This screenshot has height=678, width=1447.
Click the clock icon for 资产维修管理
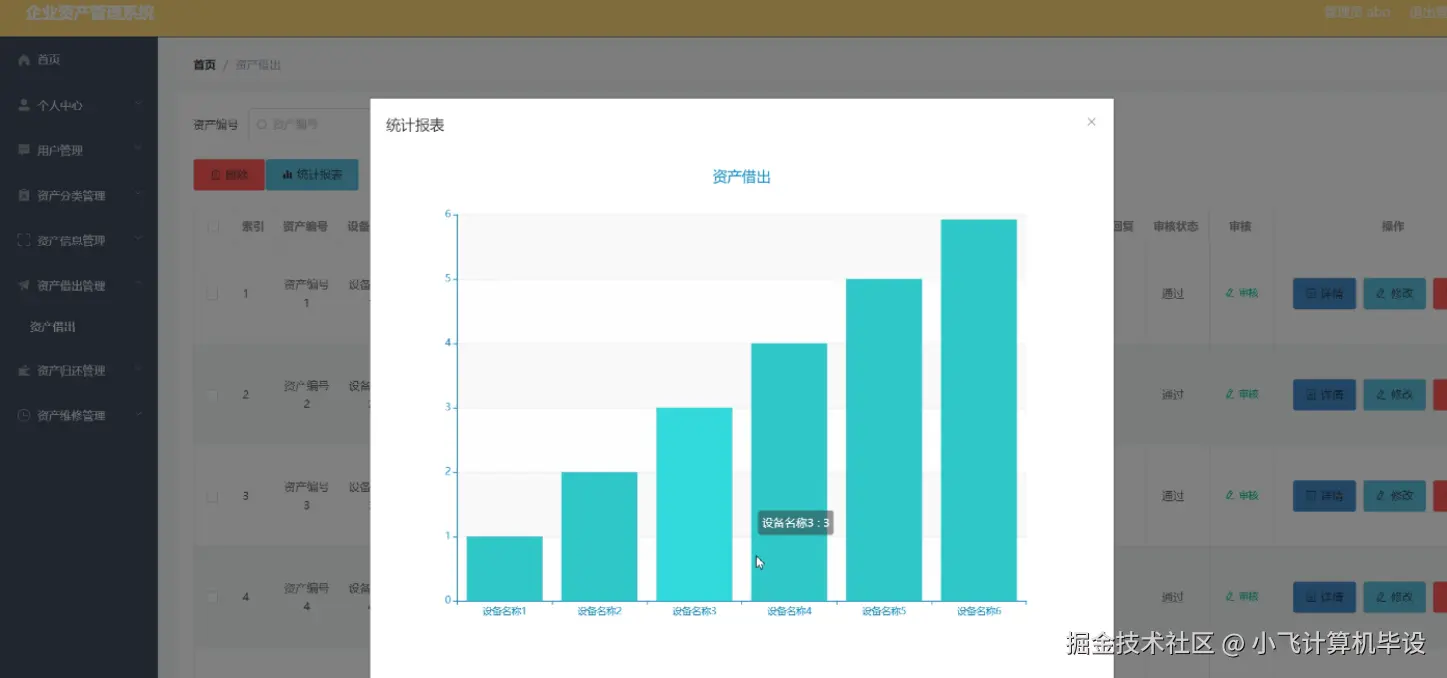24,415
